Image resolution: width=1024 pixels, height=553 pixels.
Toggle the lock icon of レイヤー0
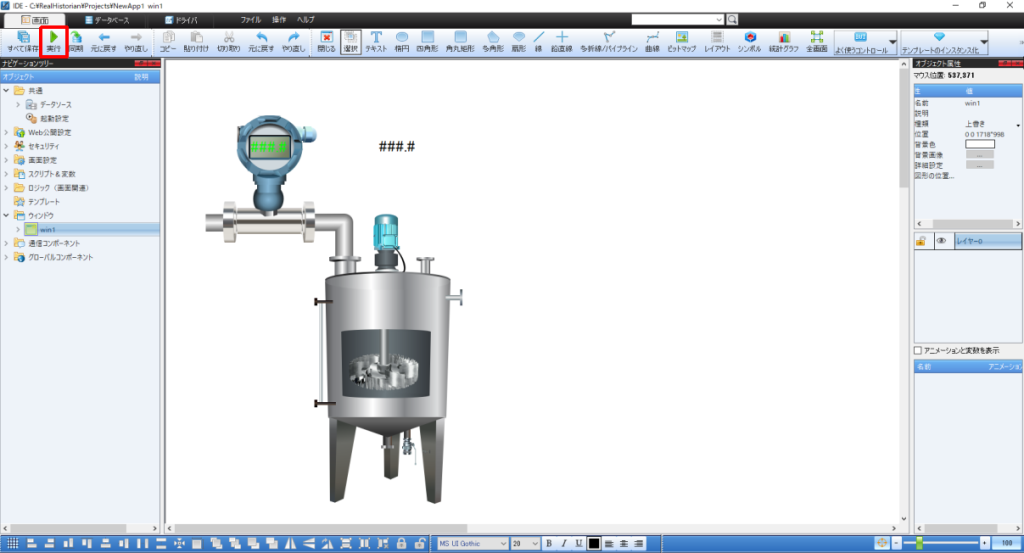[920, 241]
